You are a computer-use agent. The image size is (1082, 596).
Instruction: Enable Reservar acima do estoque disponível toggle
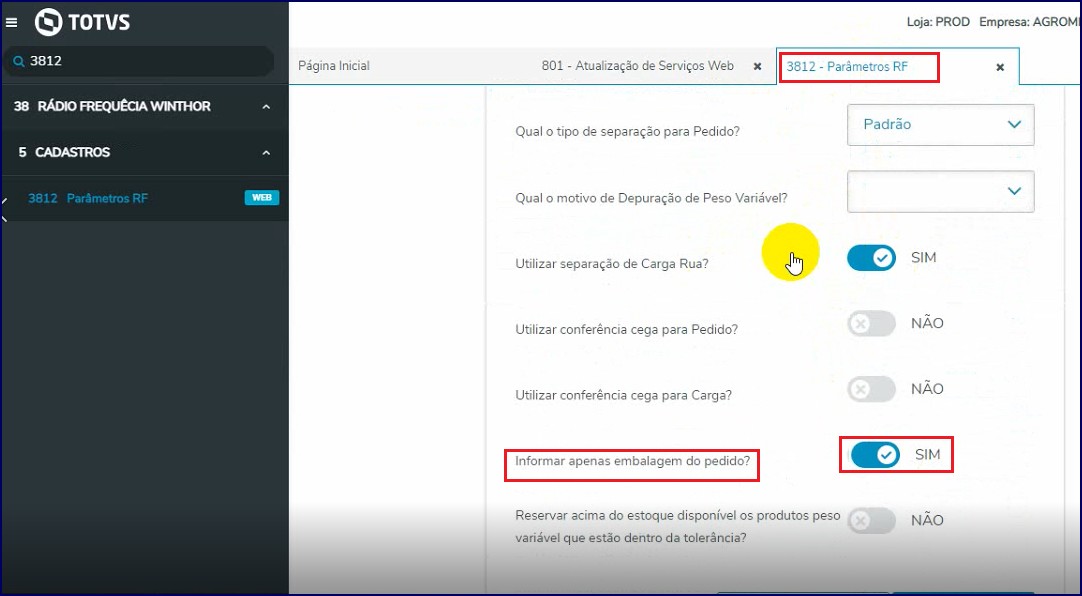pos(872,521)
